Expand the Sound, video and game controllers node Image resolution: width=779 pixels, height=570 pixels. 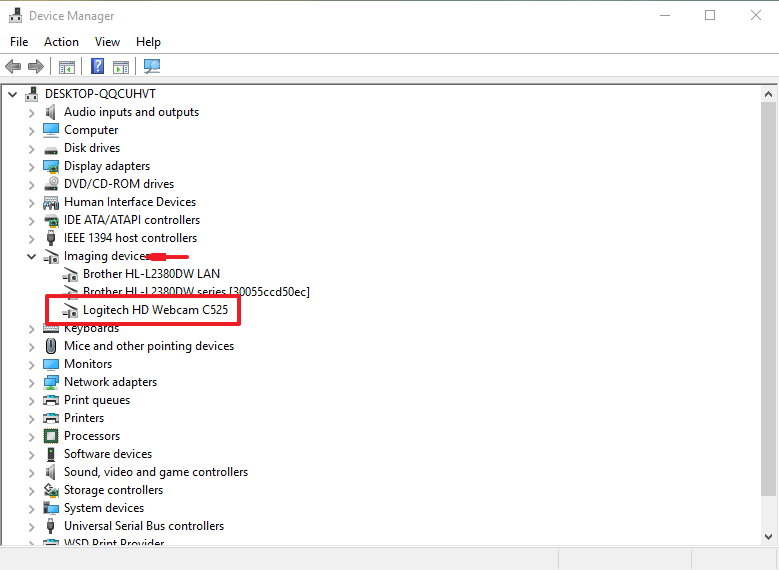click(32, 473)
